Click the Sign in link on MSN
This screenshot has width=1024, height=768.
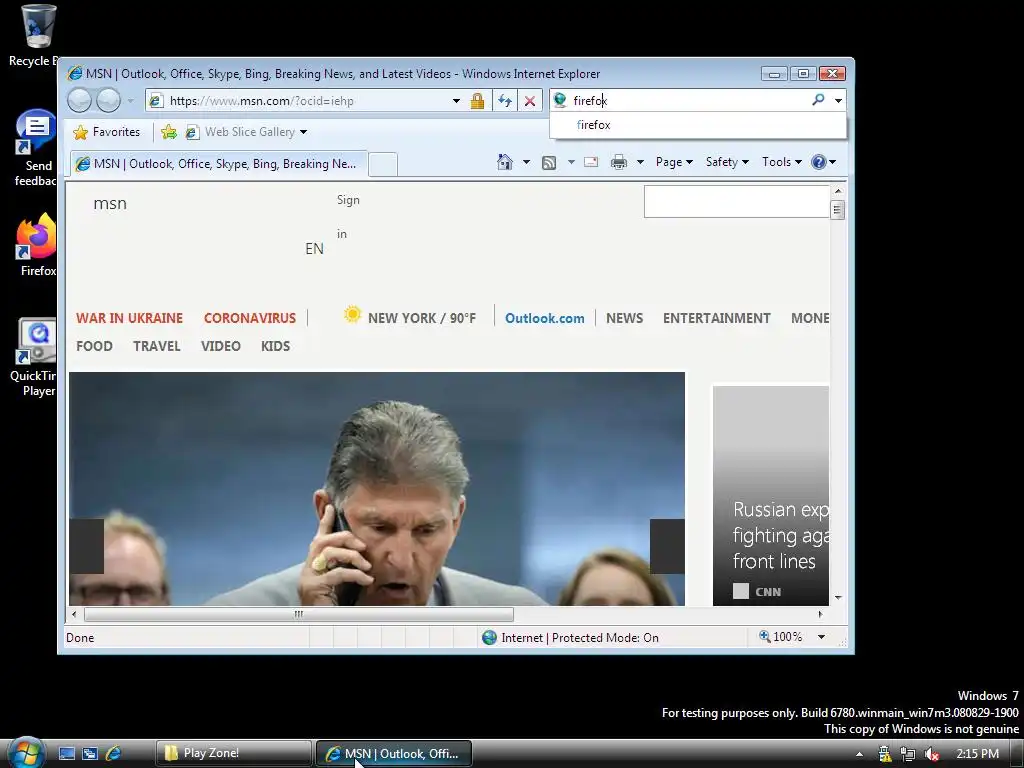click(348, 217)
